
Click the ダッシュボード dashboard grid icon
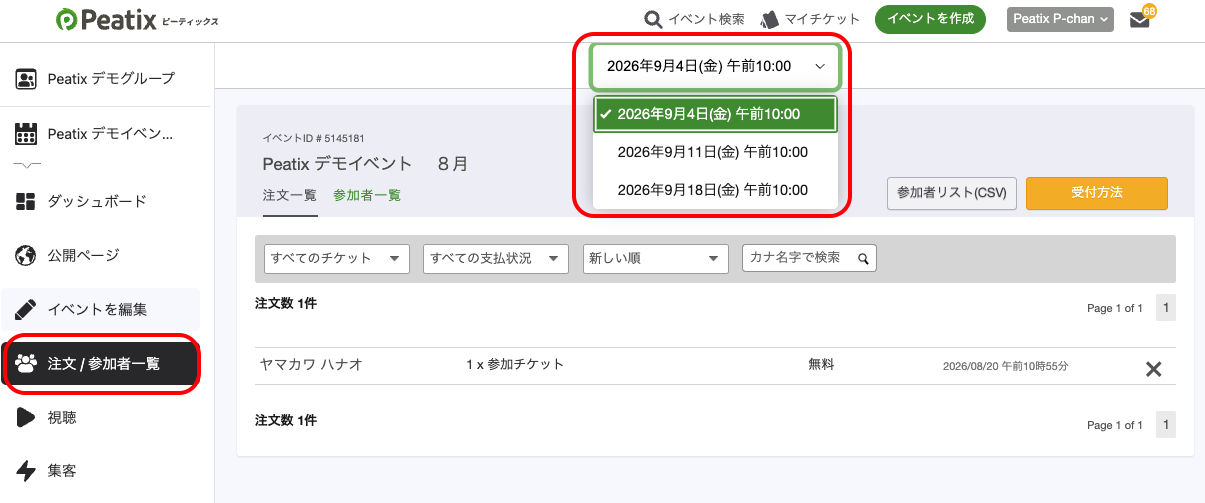pos(27,201)
